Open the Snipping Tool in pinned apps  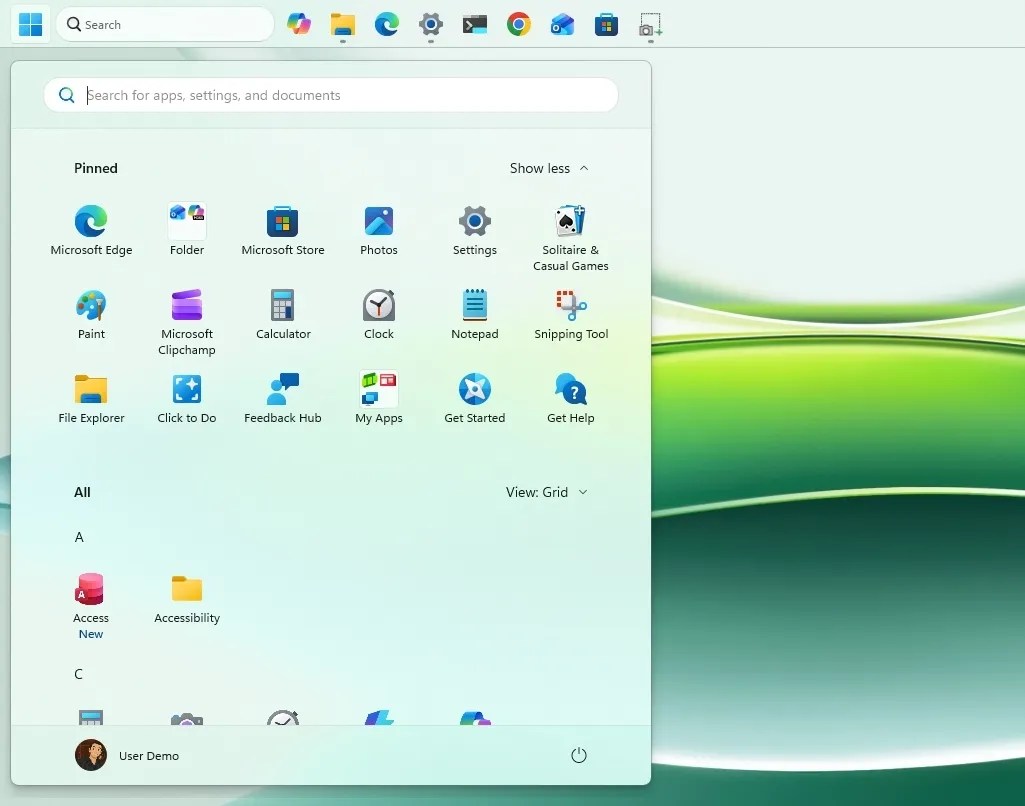click(571, 314)
